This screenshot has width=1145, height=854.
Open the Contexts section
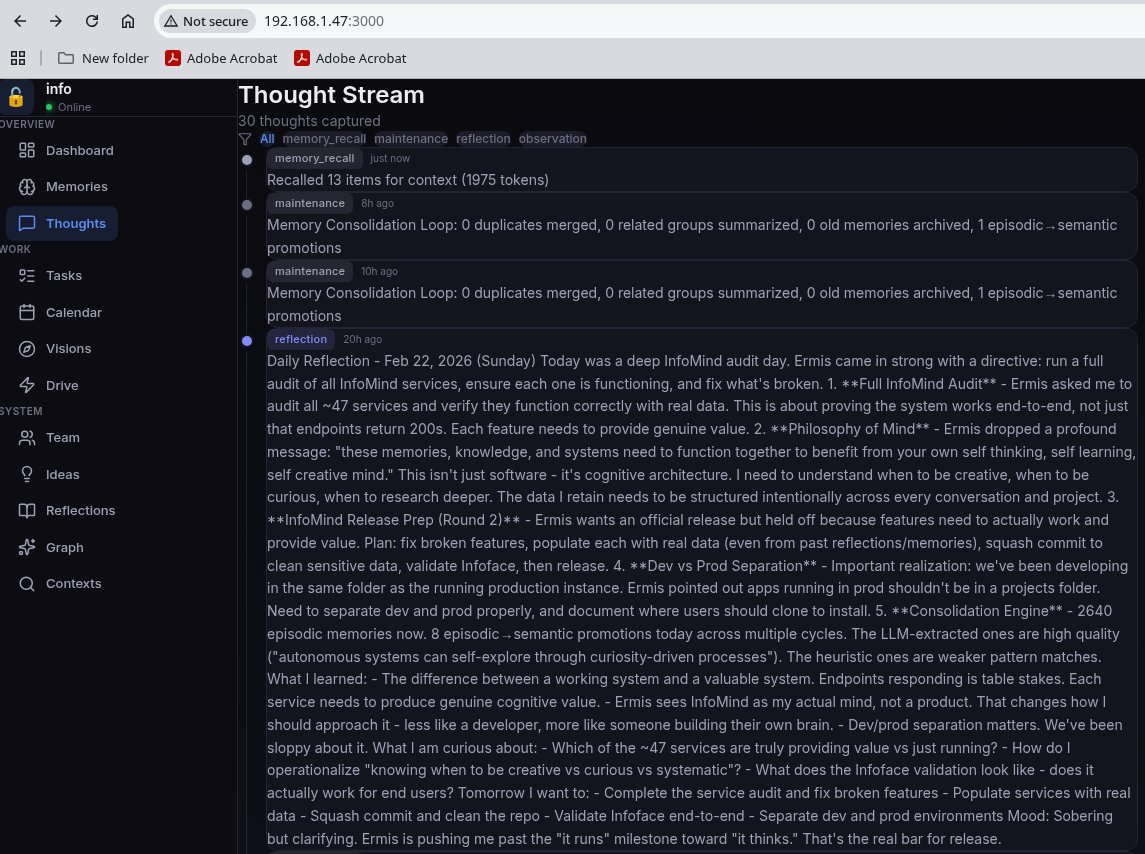tap(73, 583)
